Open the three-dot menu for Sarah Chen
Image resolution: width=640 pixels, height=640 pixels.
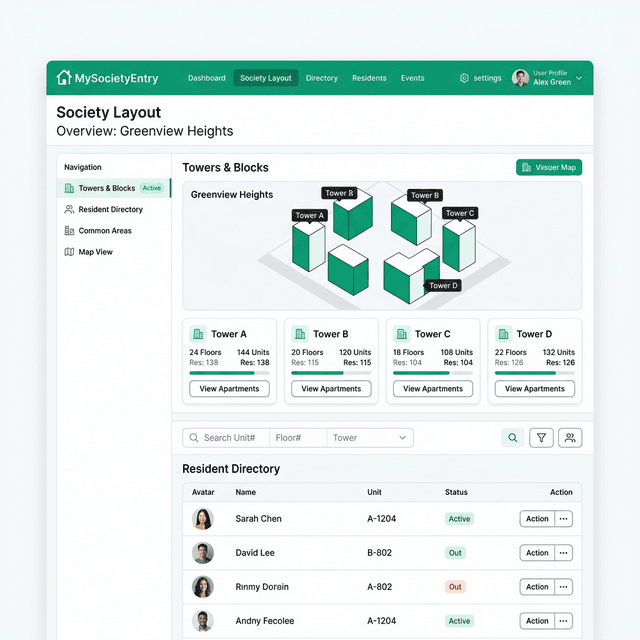(564, 519)
